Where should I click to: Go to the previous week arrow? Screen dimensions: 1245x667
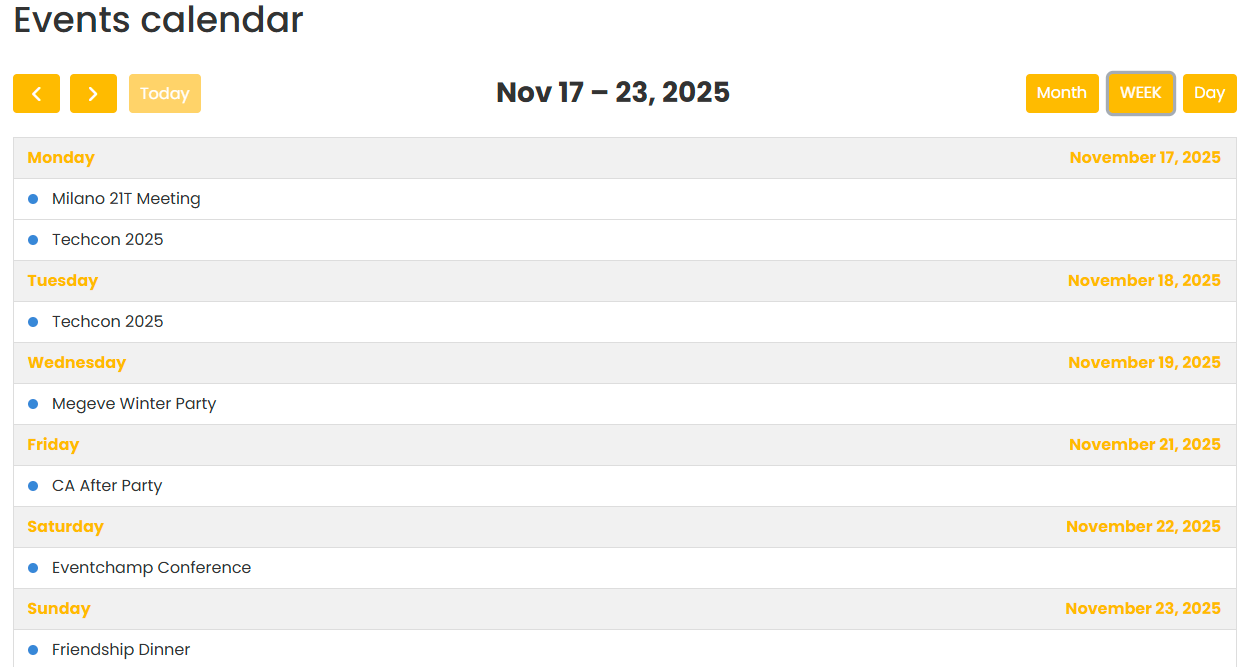coord(36,94)
